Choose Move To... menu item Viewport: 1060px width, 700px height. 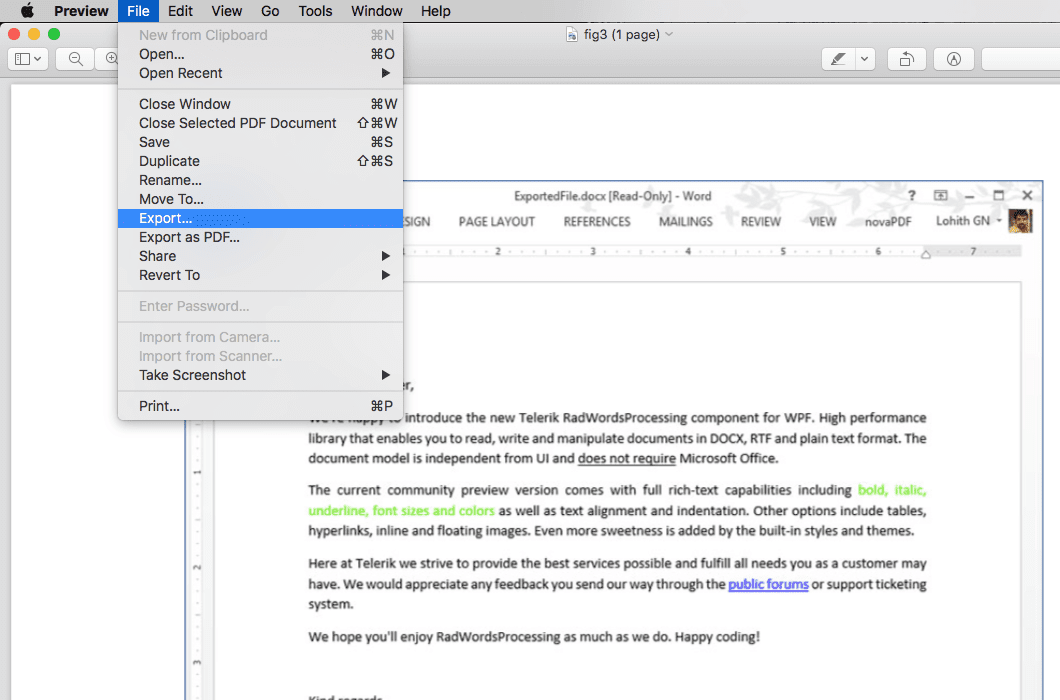260,199
